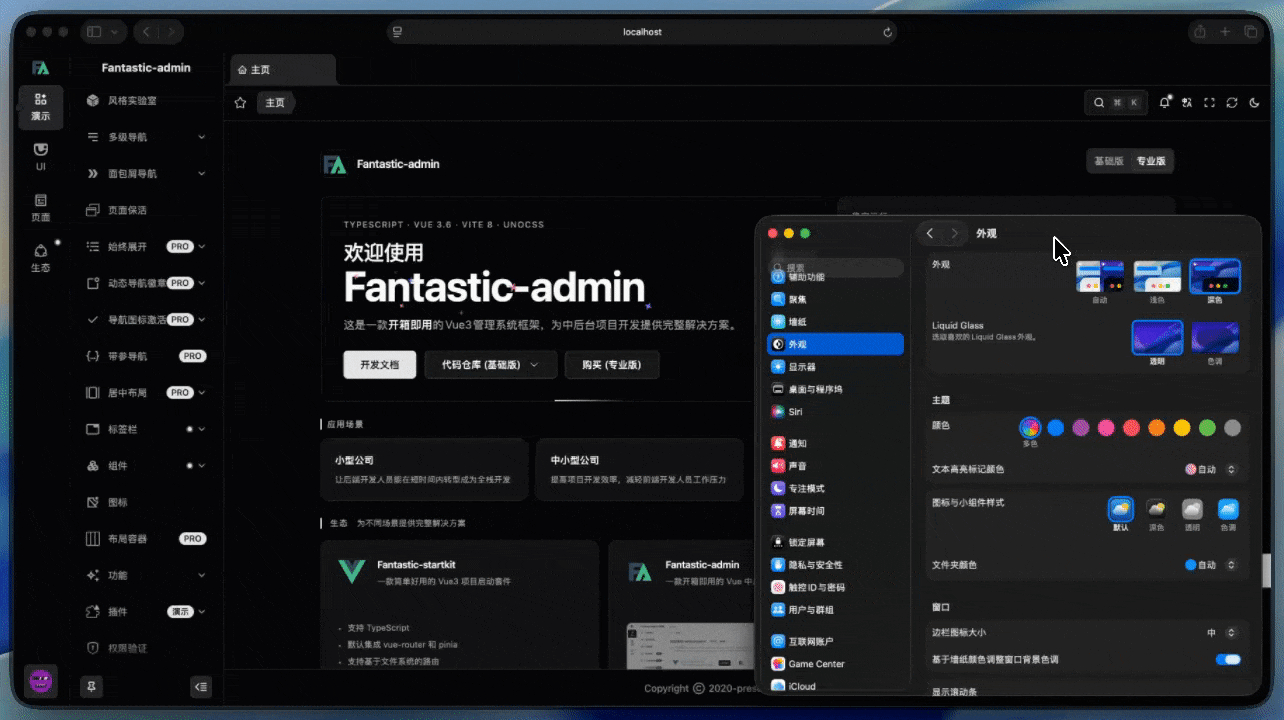
Task: Click the 购买 (专业版) button
Action: coord(611,365)
